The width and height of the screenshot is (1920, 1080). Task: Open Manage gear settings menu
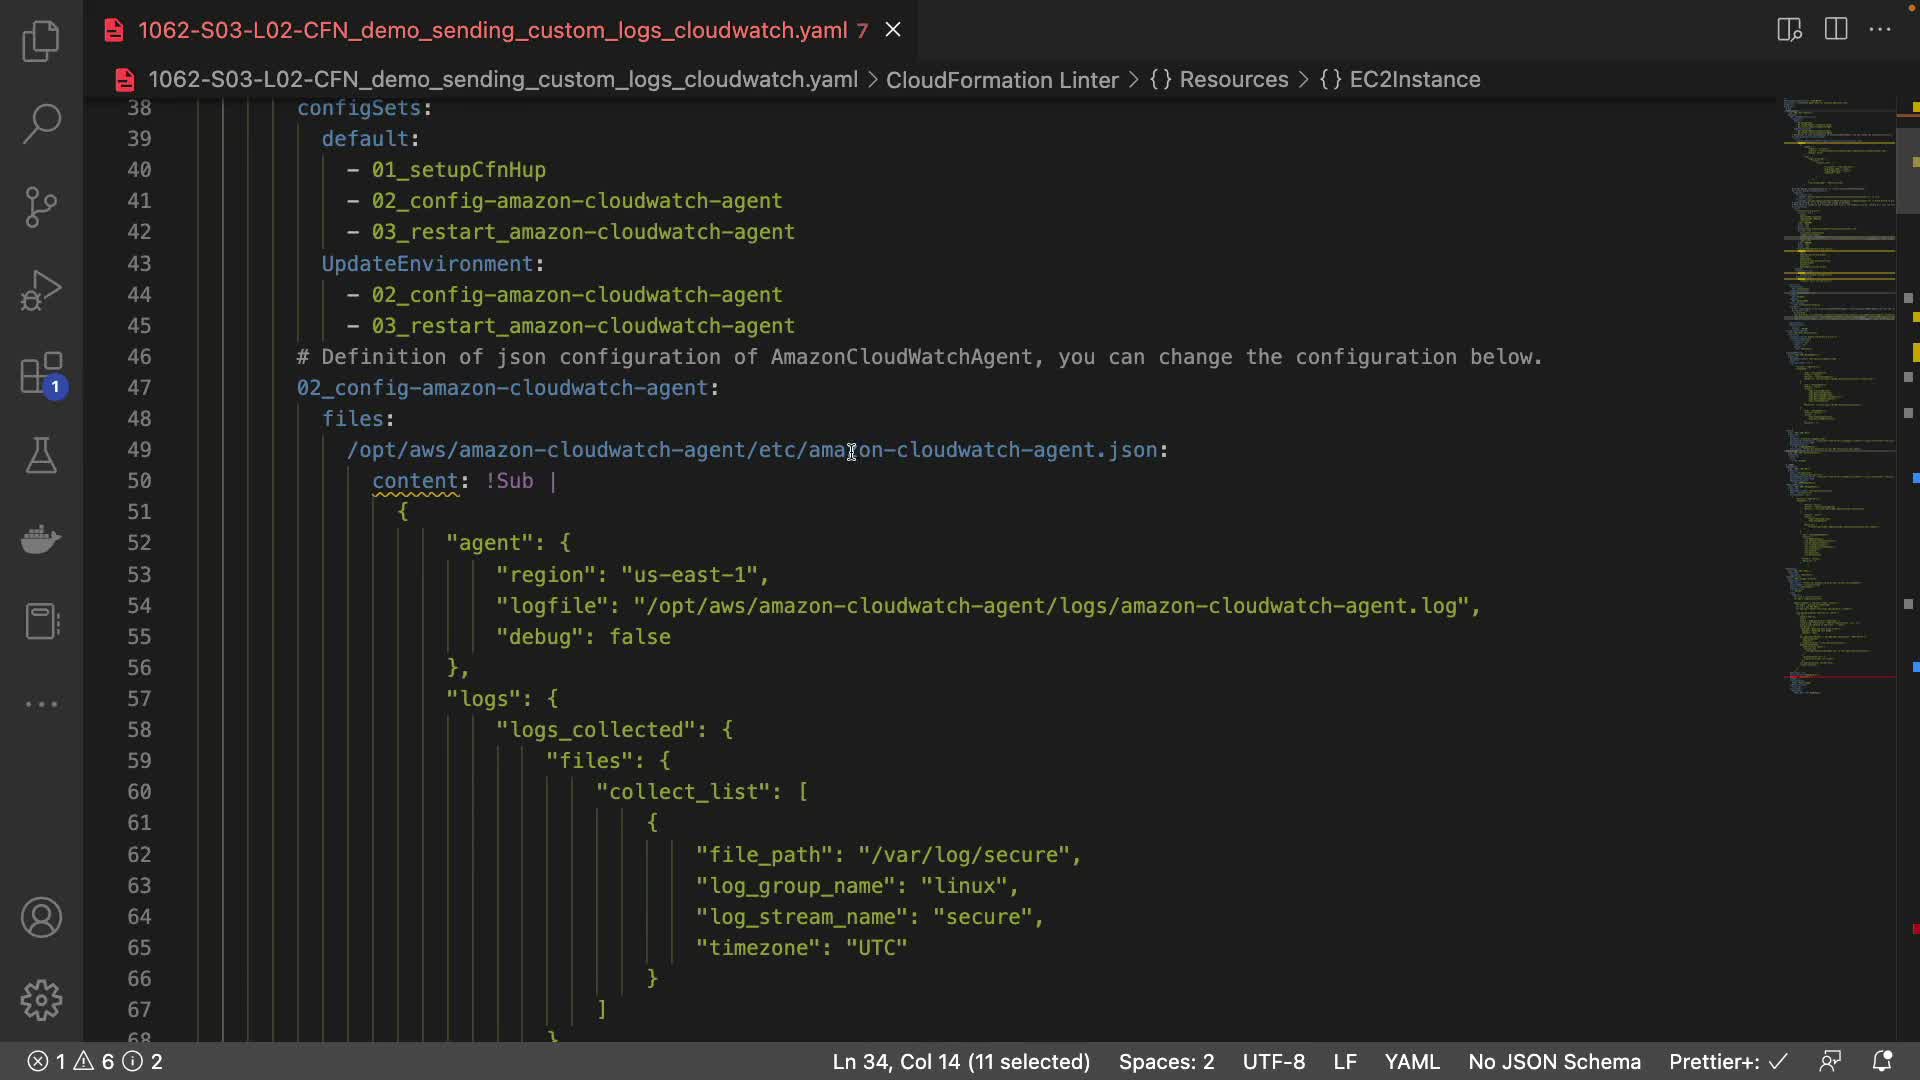[41, 1000]
